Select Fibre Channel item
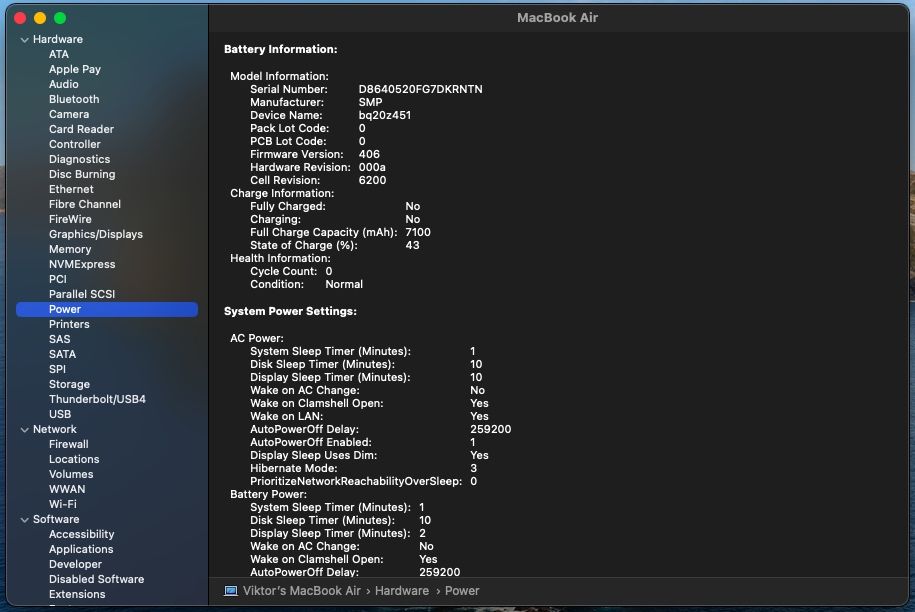 tap(85, 204)
